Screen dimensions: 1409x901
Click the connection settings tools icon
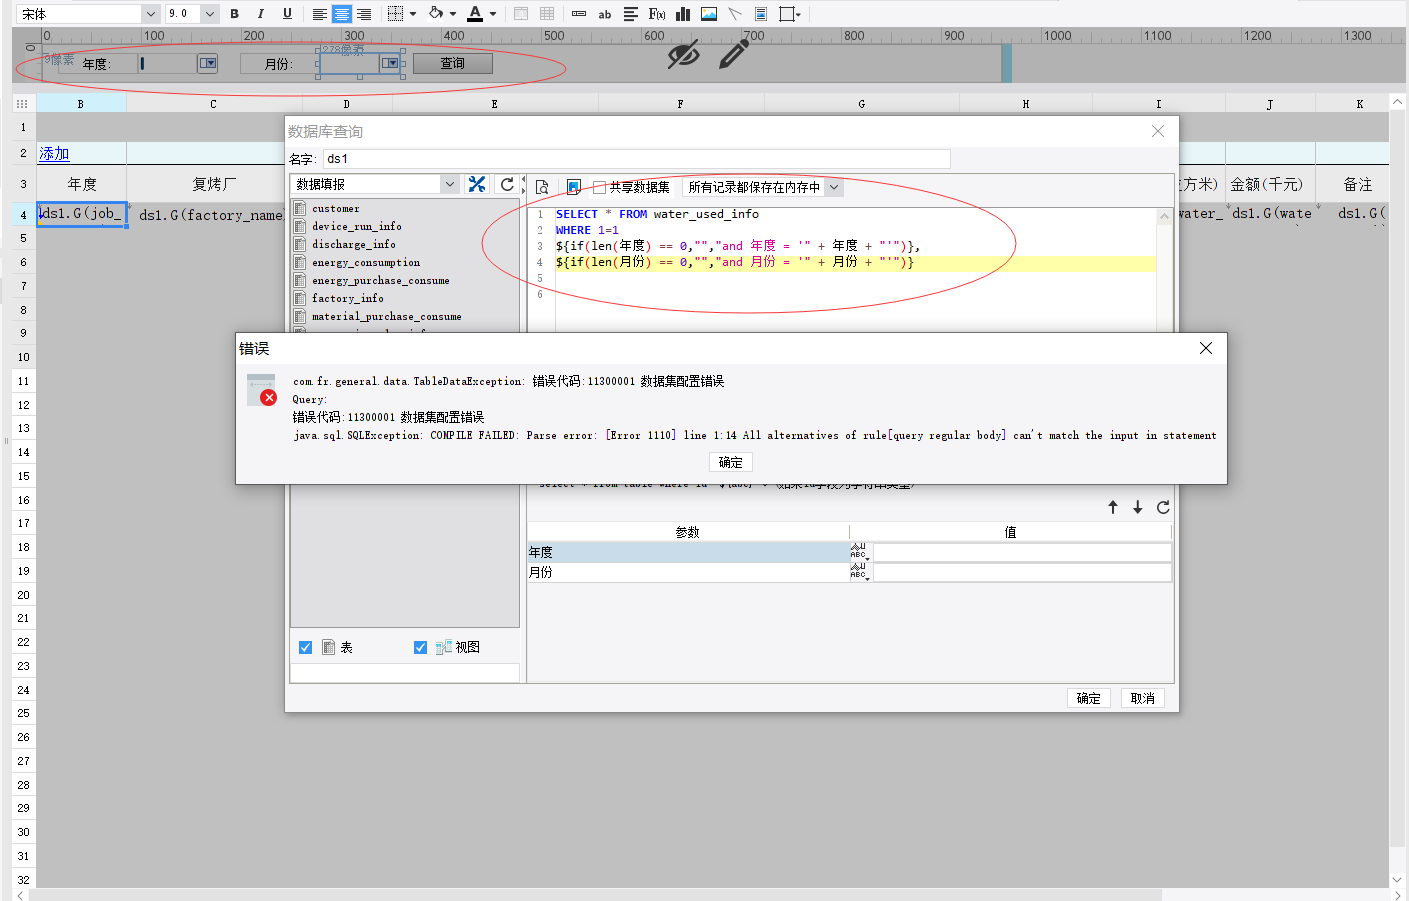[477, 184]
